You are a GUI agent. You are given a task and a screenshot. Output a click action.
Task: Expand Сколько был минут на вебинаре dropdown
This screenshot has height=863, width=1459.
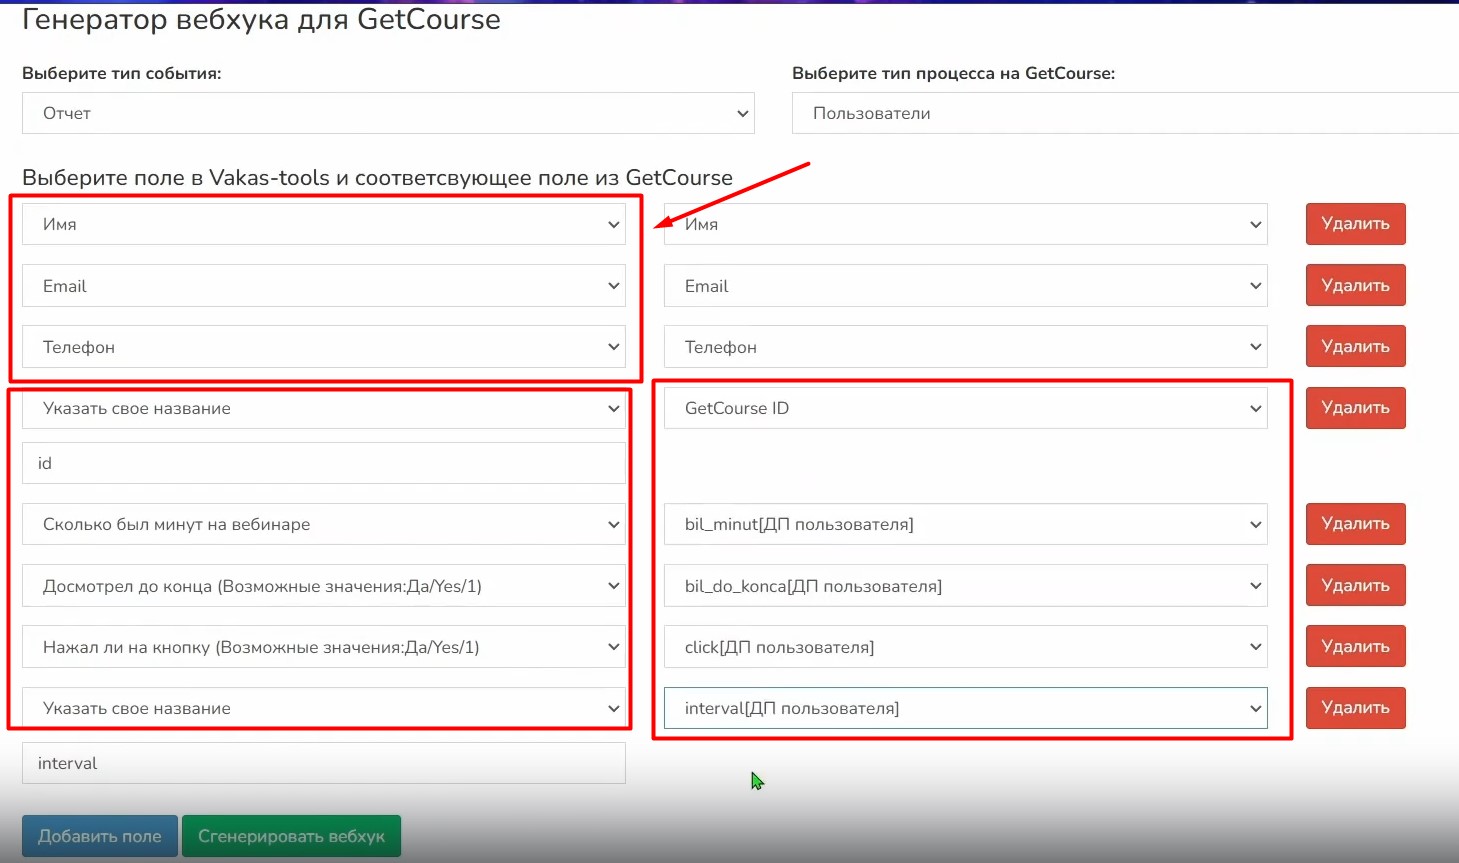click(x=324, y=524)
